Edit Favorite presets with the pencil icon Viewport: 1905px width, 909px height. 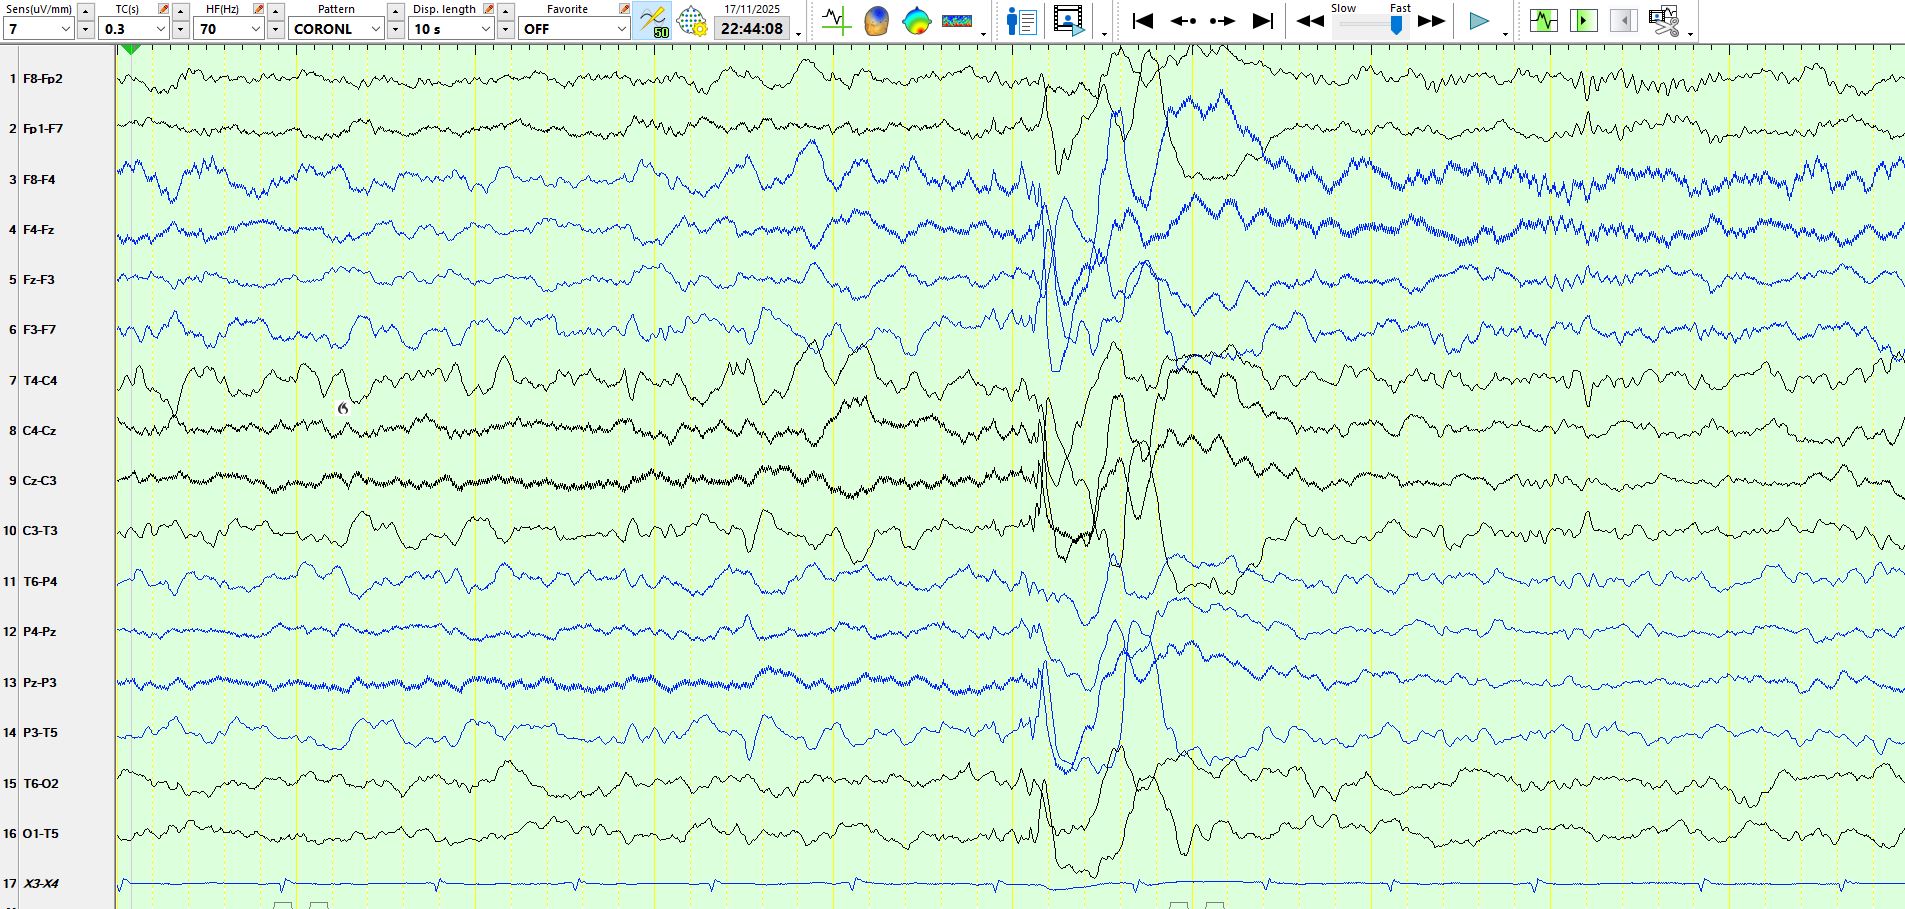pos(624,9)
